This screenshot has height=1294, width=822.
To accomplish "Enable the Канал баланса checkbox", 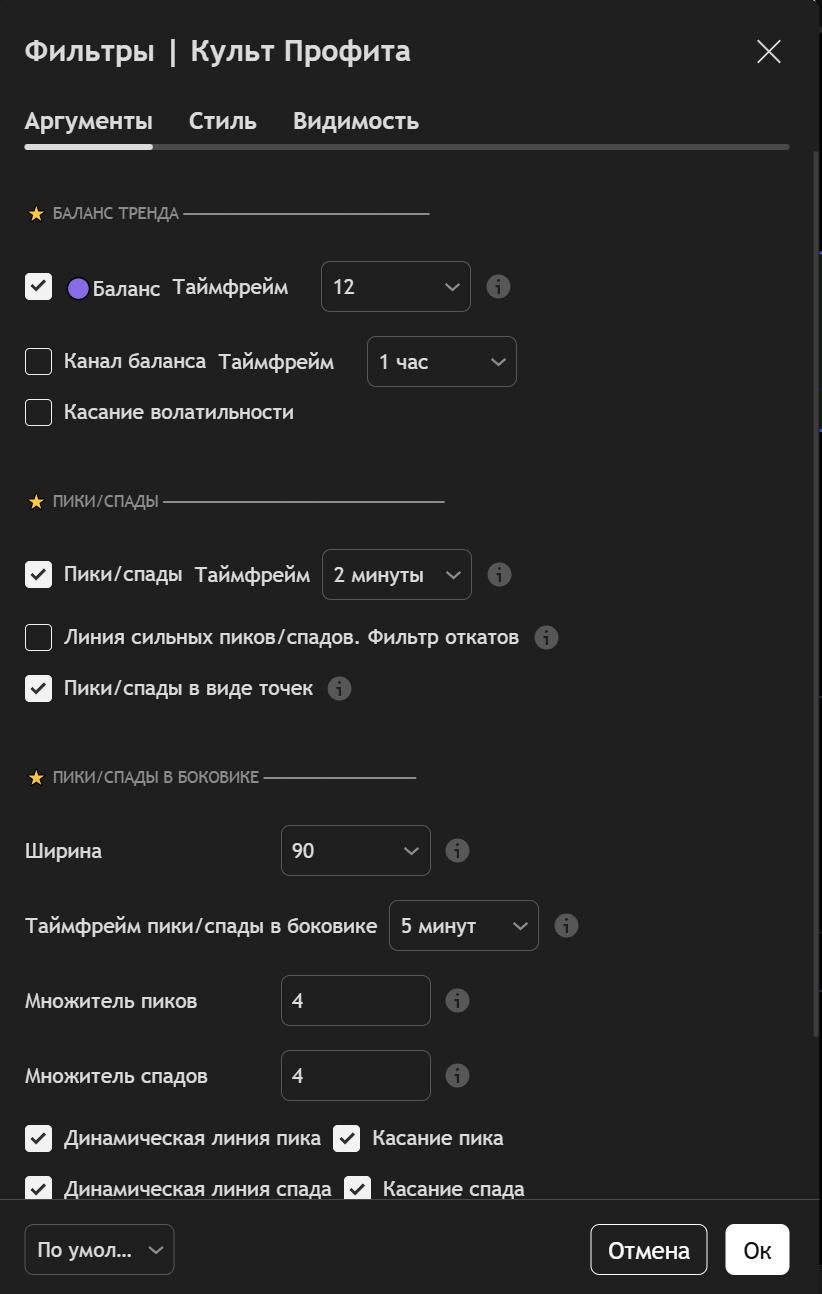I will pos(39,362).
